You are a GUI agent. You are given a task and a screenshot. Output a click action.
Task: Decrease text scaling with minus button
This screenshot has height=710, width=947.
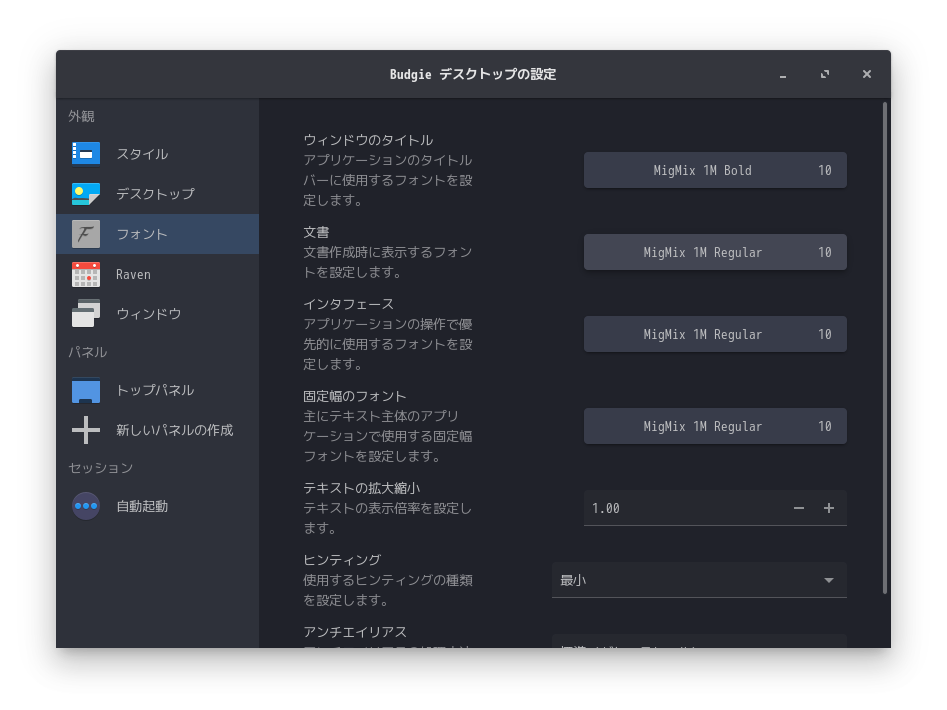[798, 508]
